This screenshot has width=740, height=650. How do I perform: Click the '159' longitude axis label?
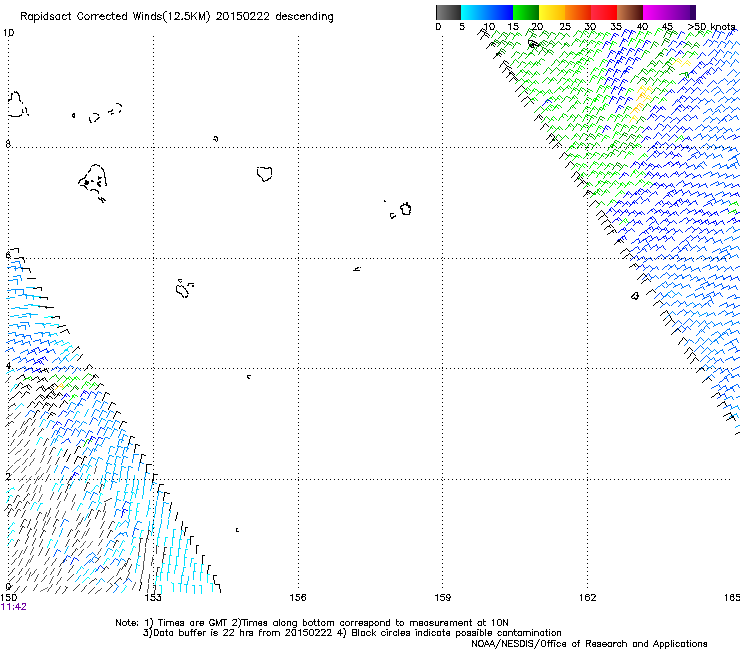443,598
